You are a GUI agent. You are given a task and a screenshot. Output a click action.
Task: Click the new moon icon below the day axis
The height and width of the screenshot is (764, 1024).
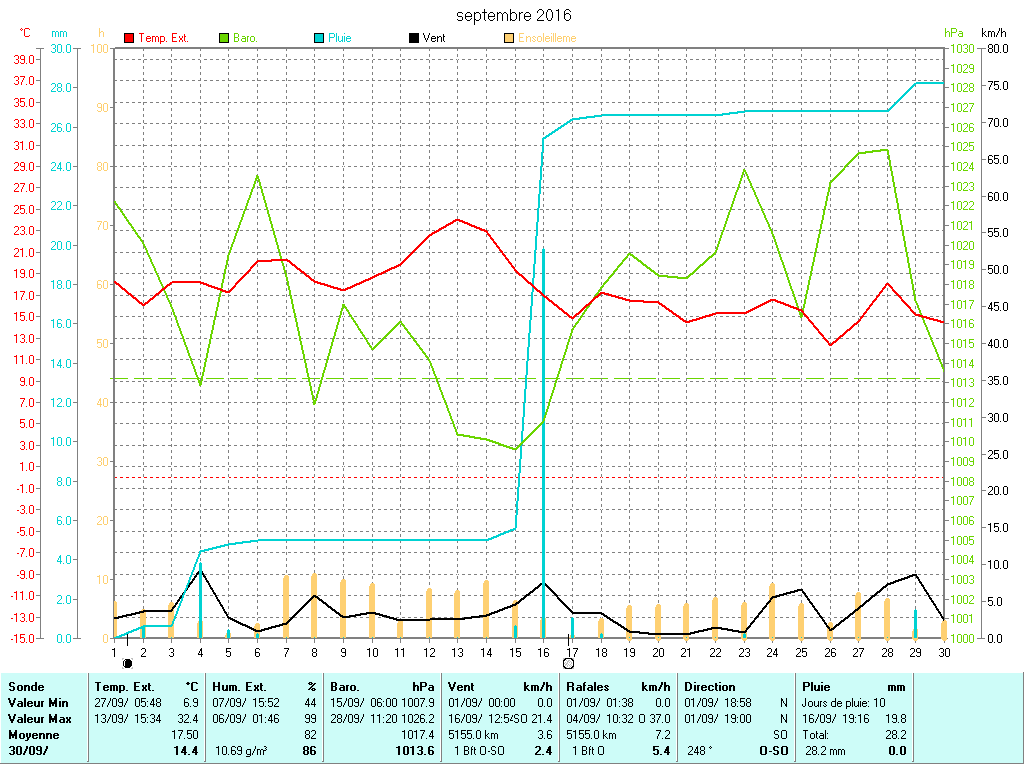[x=127, y=663]
